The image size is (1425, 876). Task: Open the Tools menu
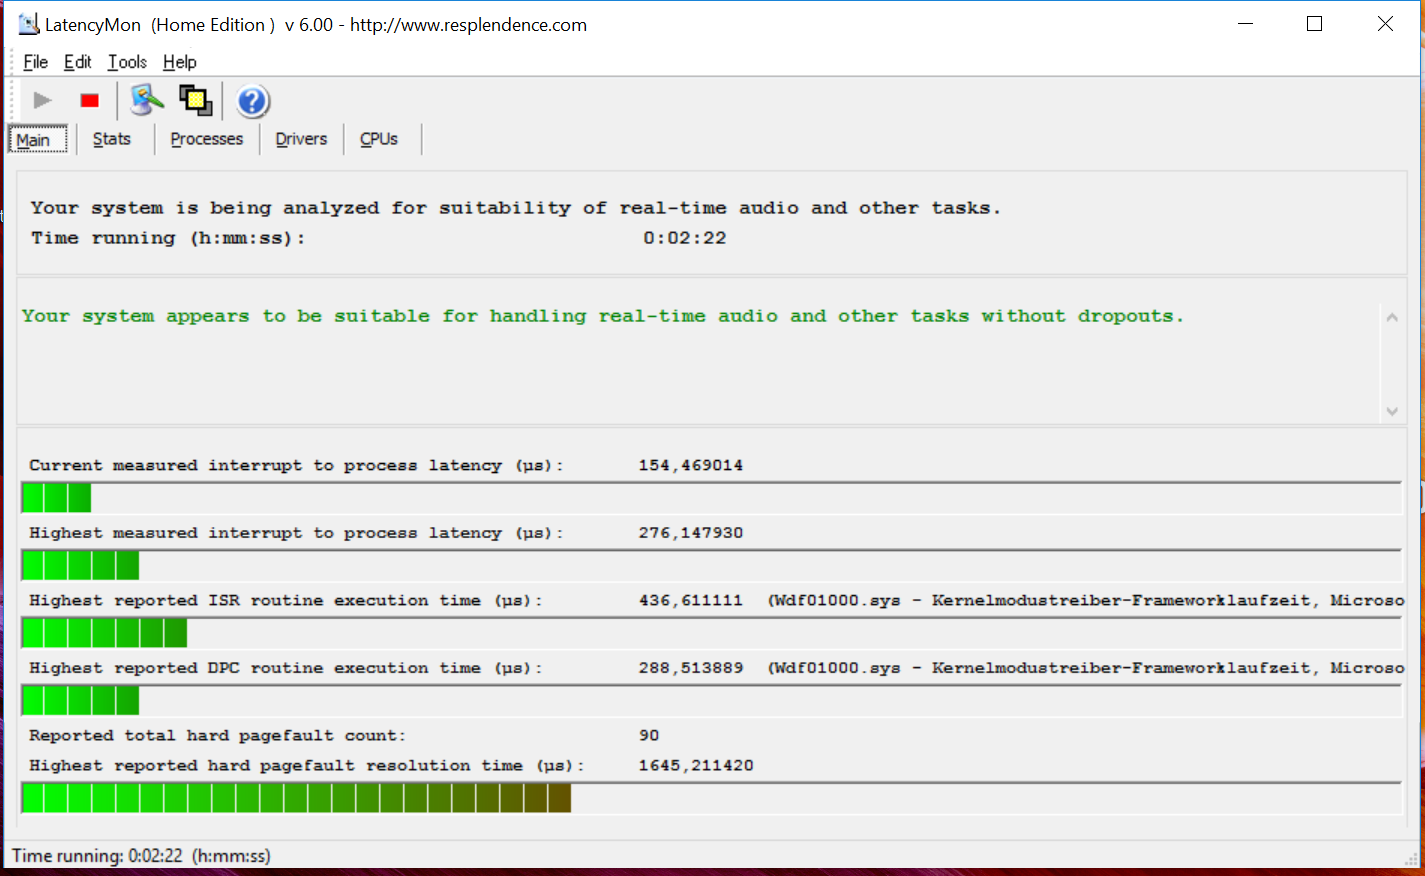[127, 62]
